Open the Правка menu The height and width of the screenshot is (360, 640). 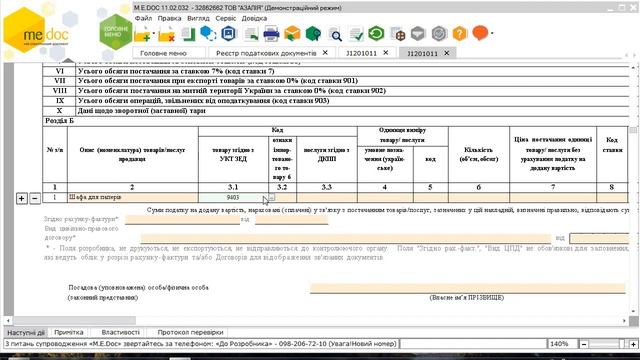[x=169, y=18]
